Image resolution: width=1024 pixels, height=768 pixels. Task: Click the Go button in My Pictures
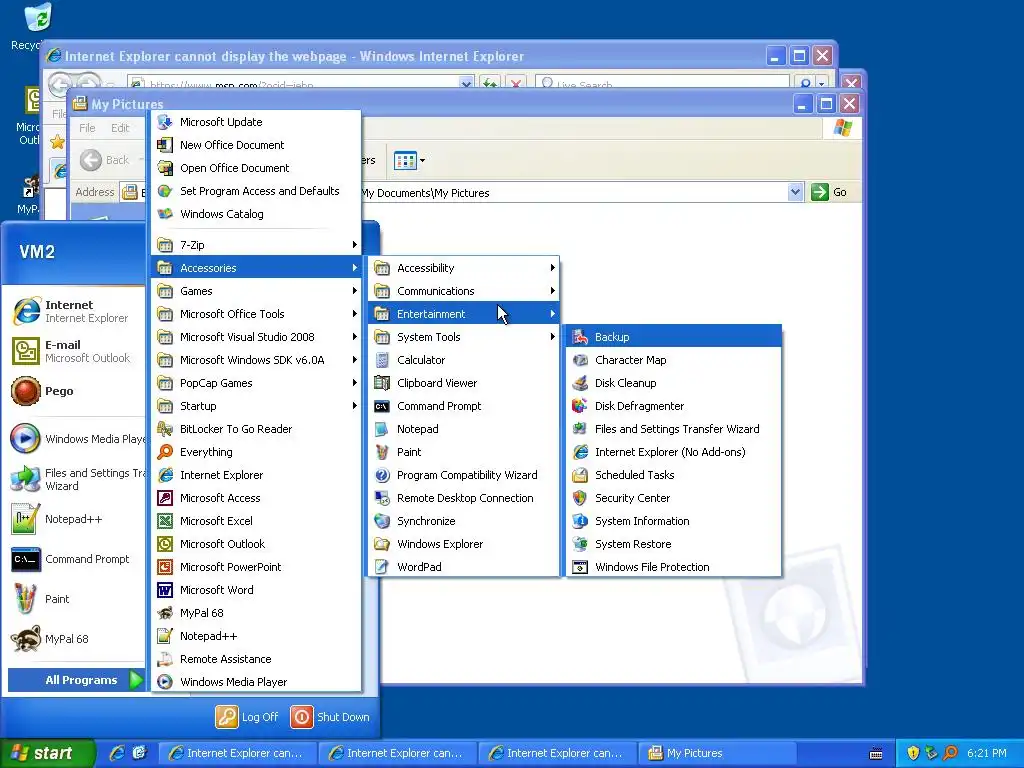pyautogui.click(x=829, y=192)
